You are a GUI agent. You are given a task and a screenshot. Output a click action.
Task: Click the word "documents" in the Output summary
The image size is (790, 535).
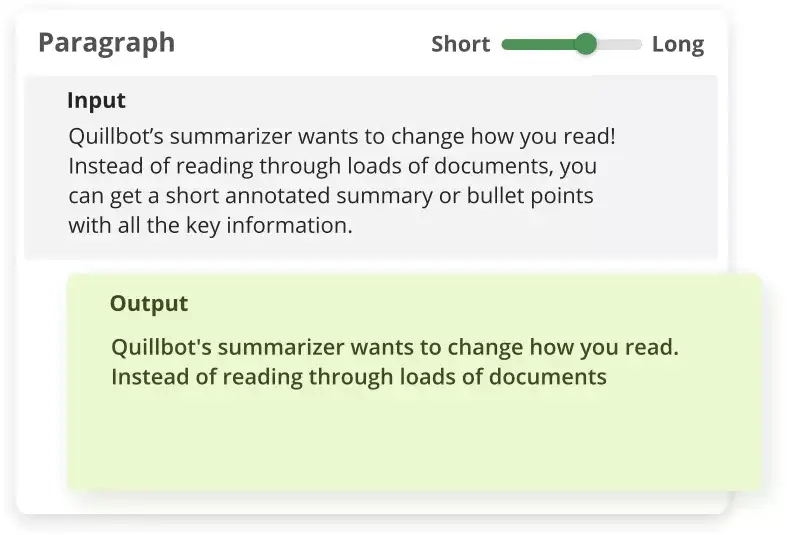click(554, 377)
